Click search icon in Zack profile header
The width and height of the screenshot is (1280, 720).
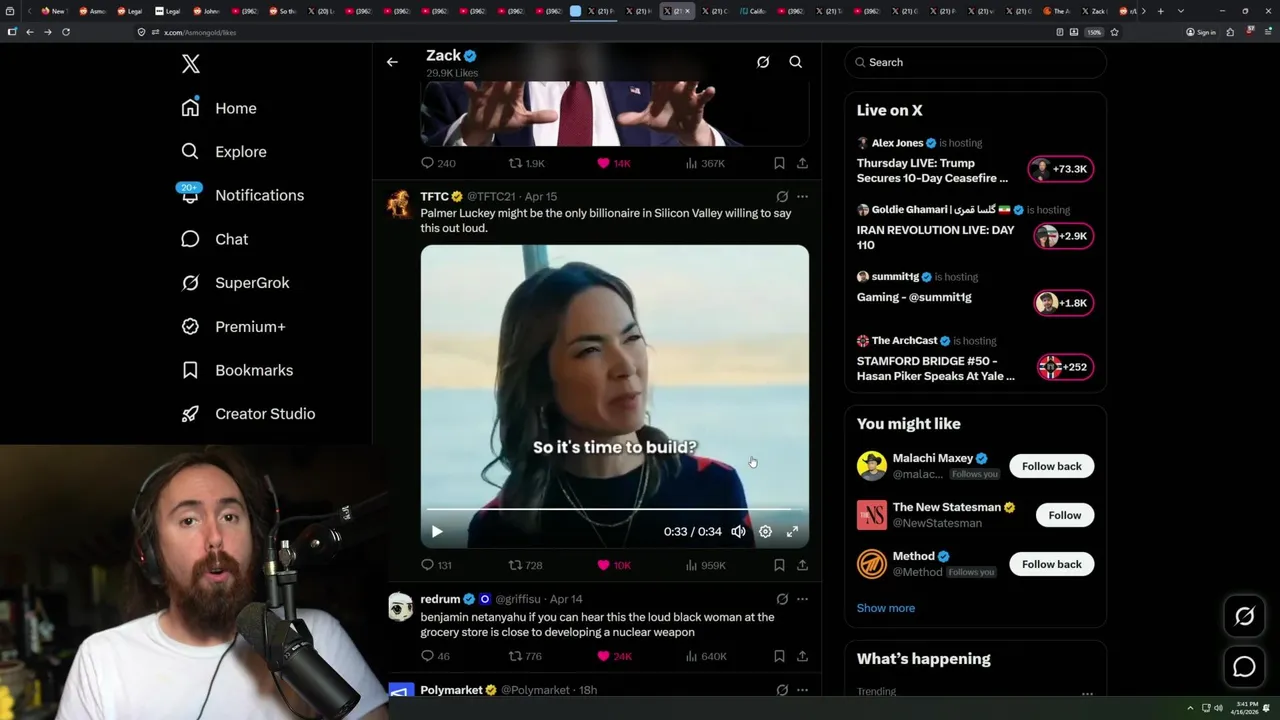(x=796, y=62)
